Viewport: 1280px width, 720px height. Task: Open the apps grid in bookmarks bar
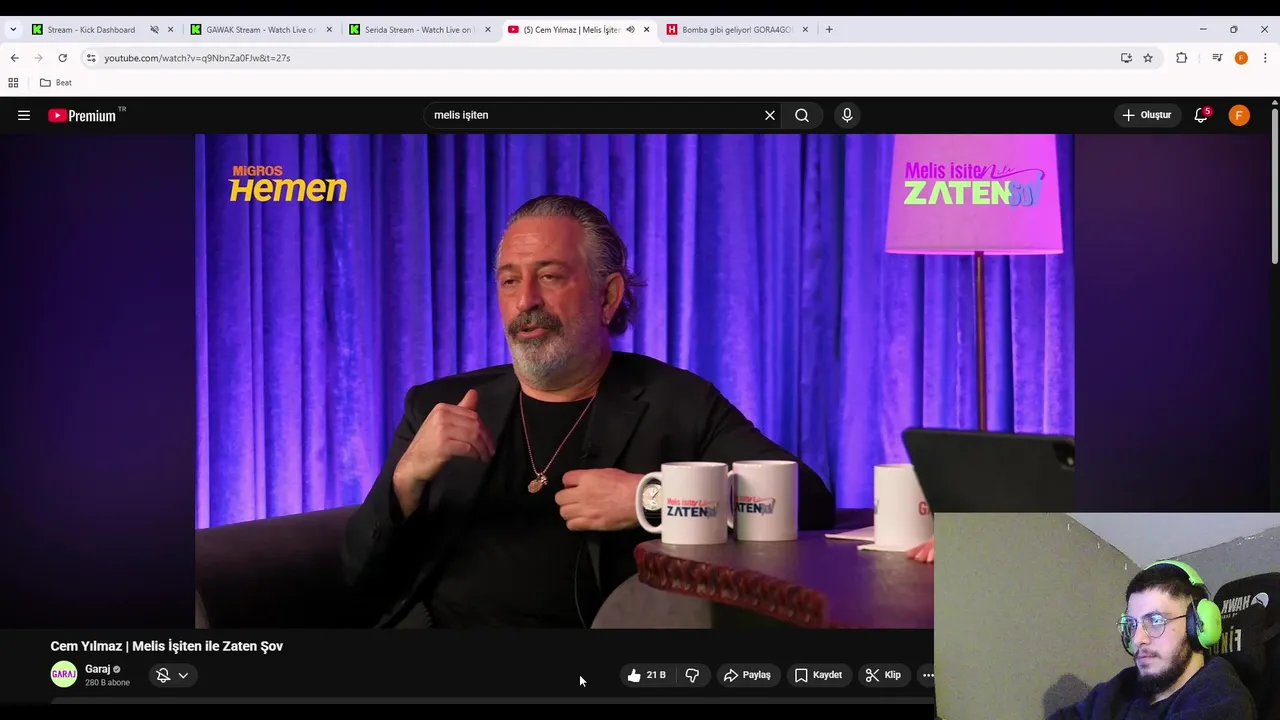click(x=13, y=83)
